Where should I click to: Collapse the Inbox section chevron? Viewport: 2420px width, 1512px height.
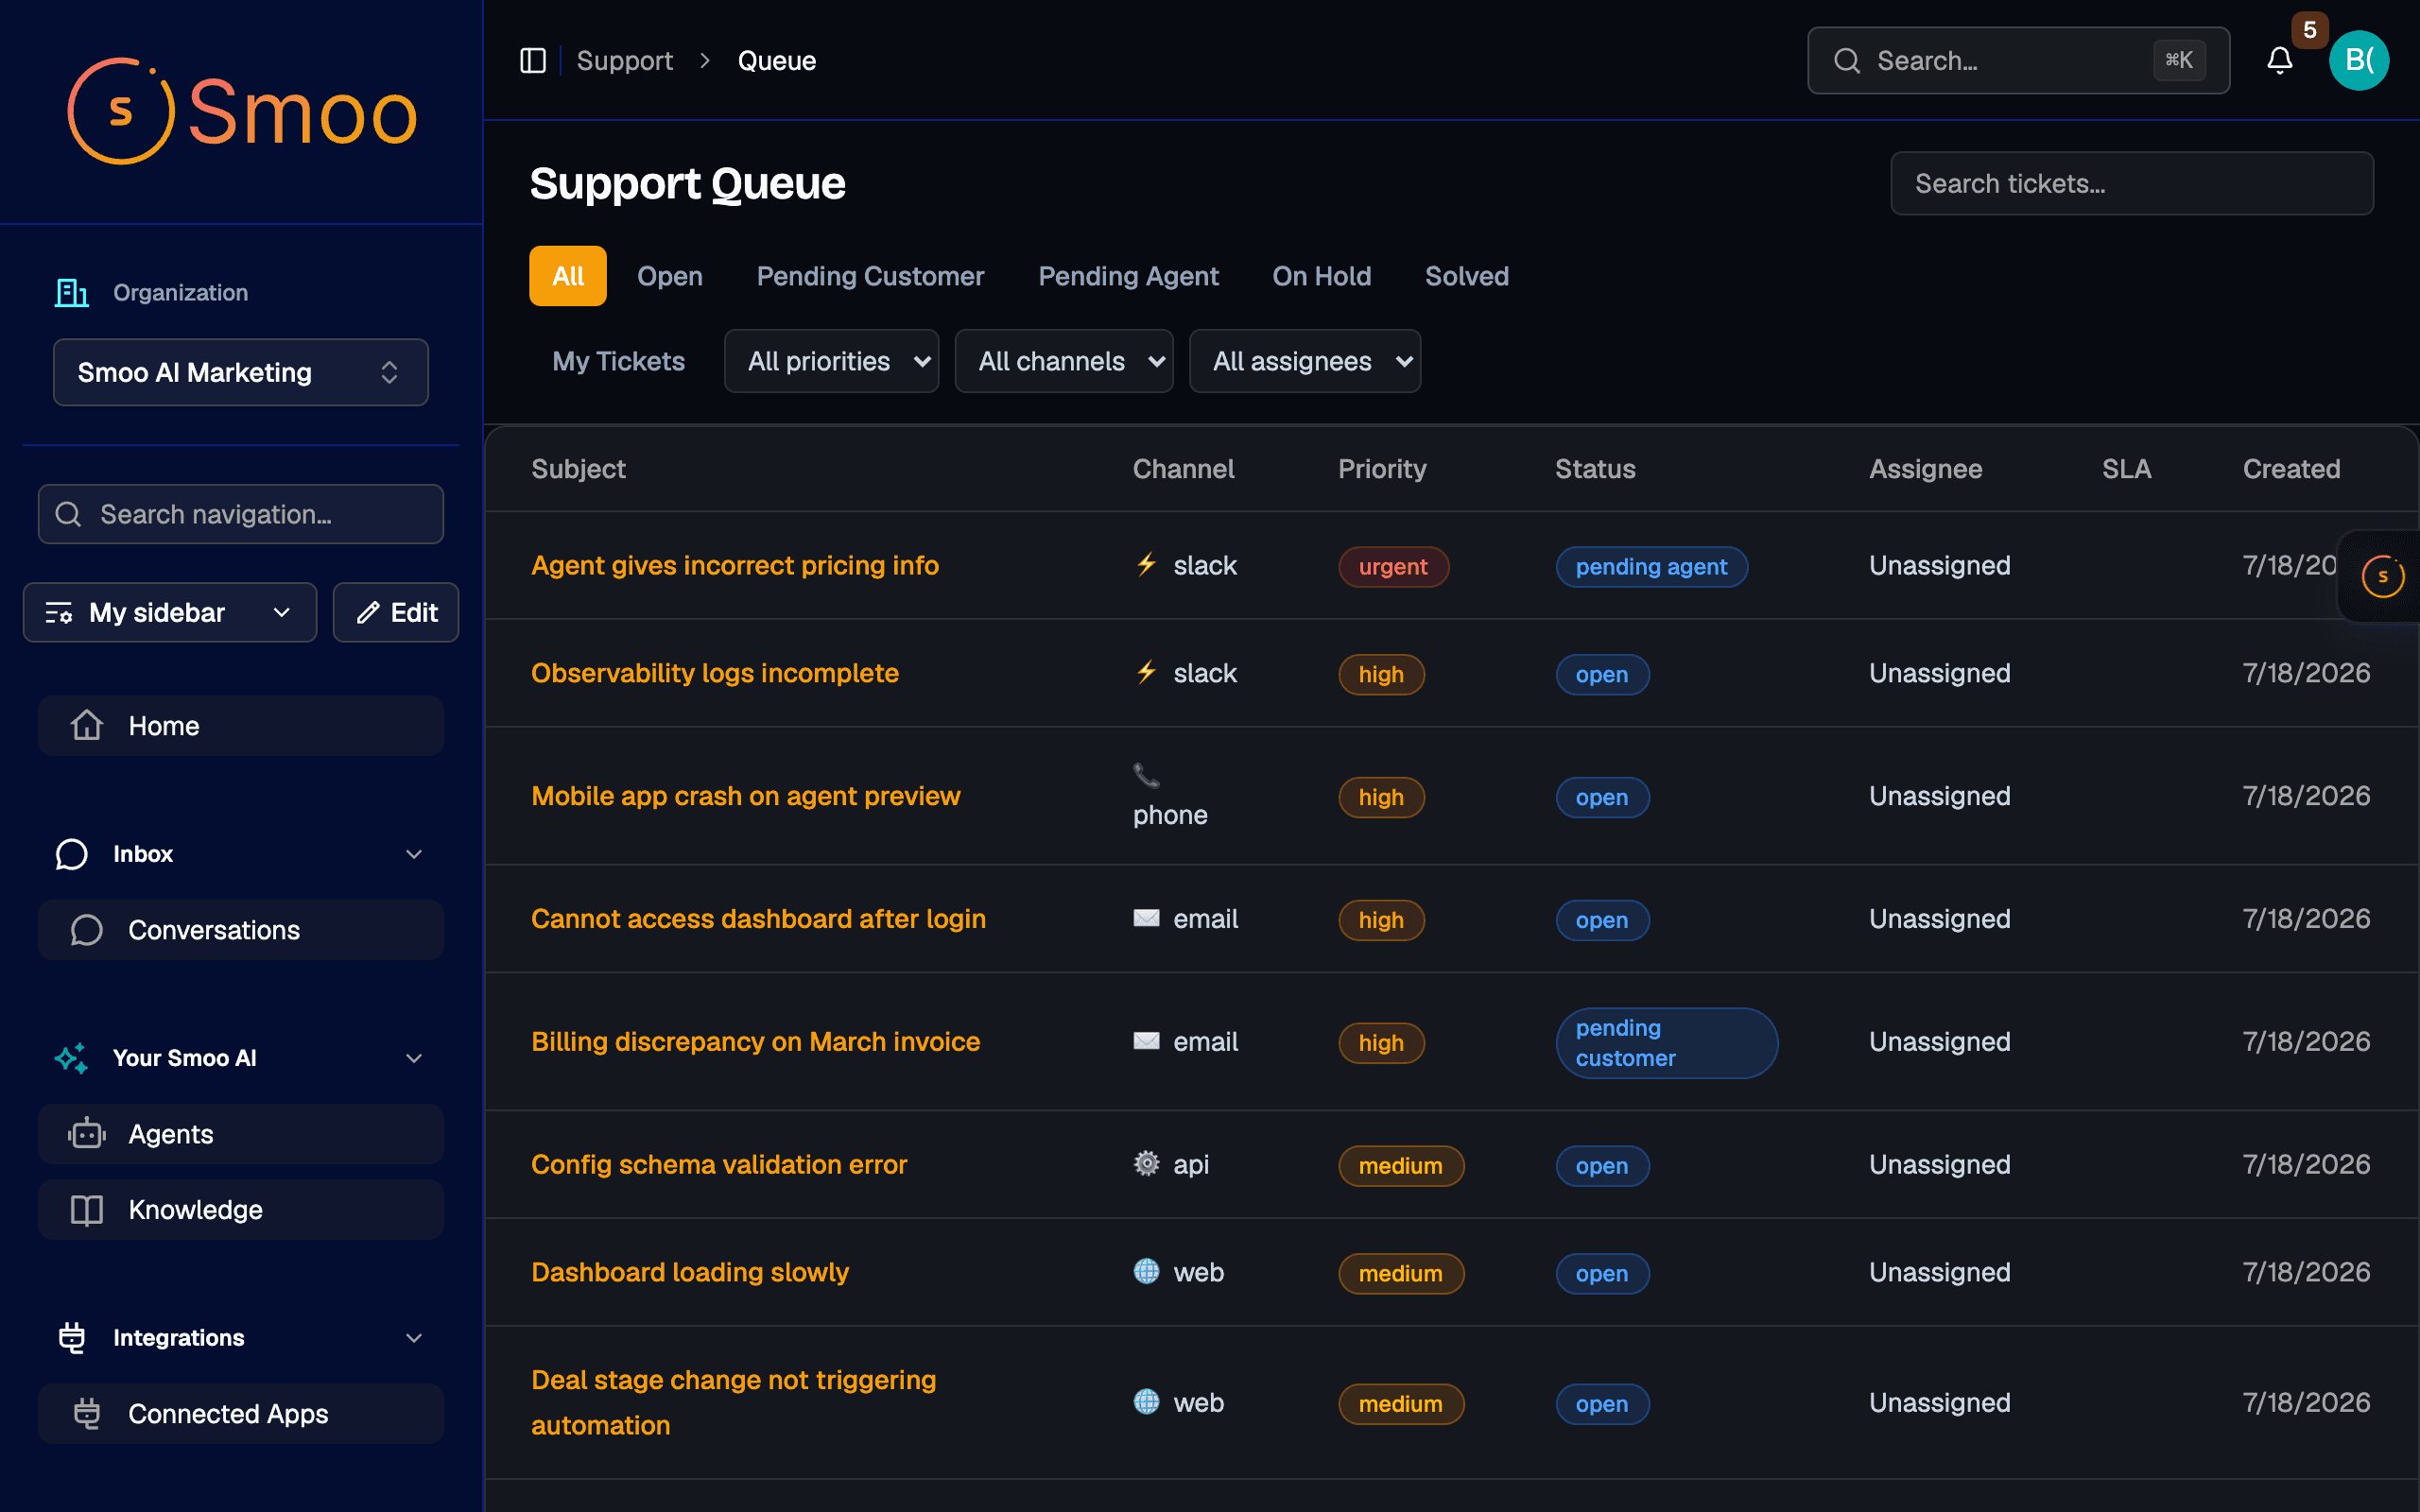(x=414, y=854)
